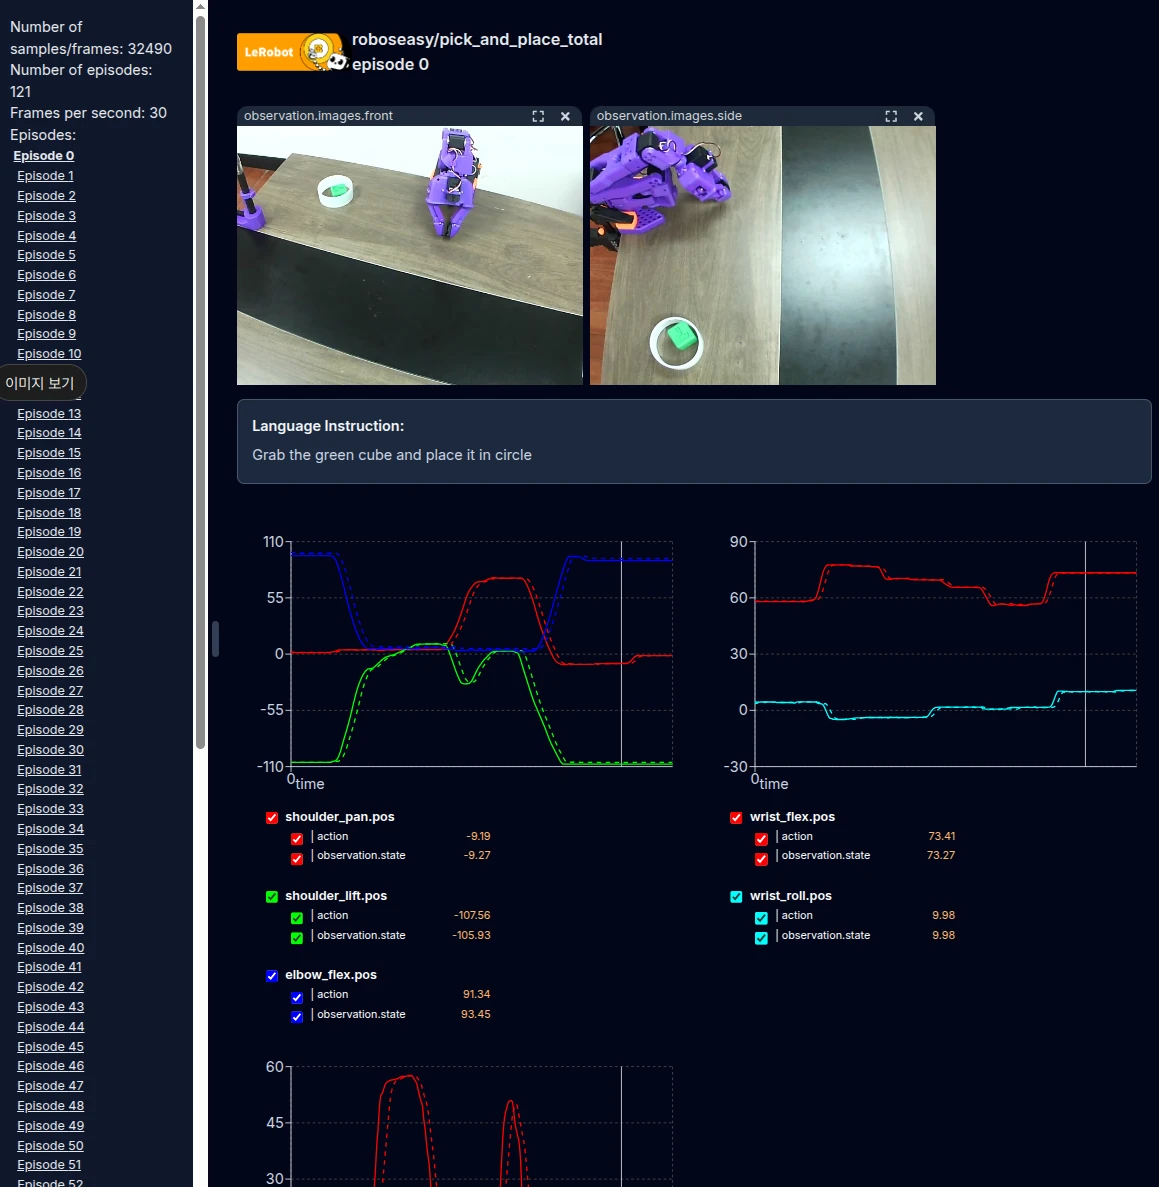Click the time cursor in wrist chart
The height and width of the screenshot is (1187, 1159).
(1086, 653)
